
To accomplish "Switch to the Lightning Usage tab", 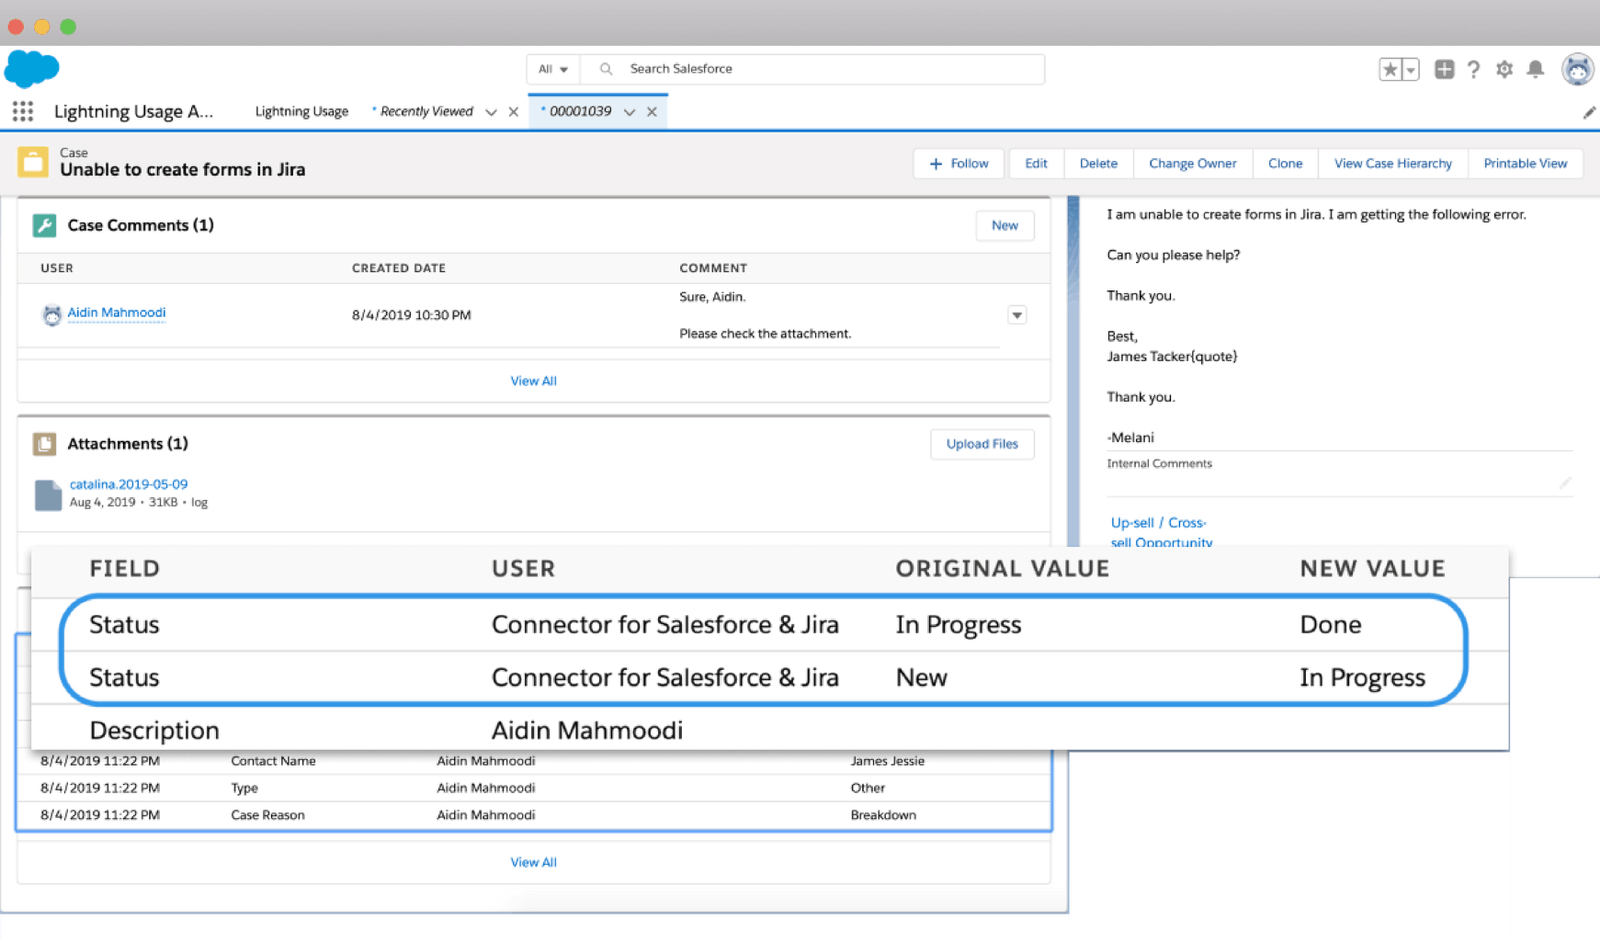I will 301,111.
